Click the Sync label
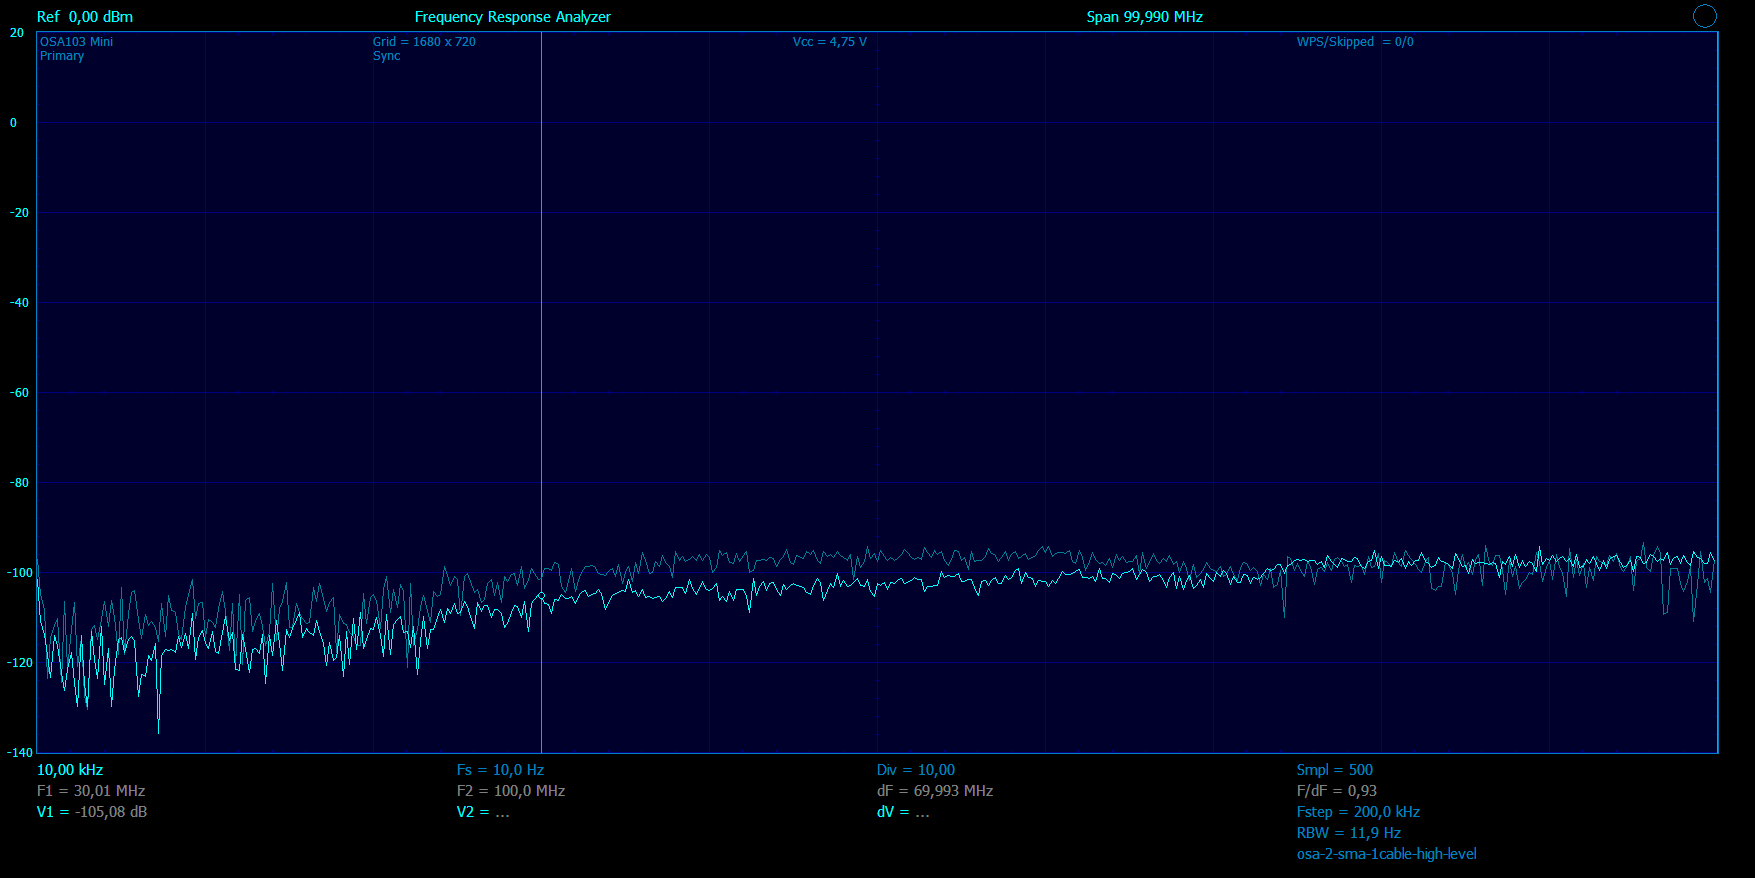The image size is (1755, 878). (x=387, y=56)
